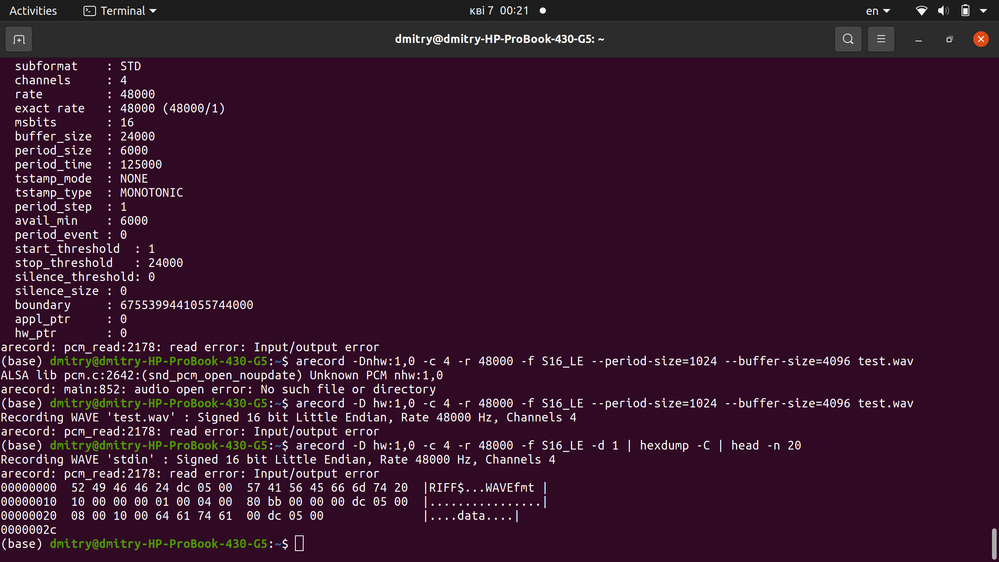Restore the terminal window size
999x562 pixels.
click(x=949, y=40)
